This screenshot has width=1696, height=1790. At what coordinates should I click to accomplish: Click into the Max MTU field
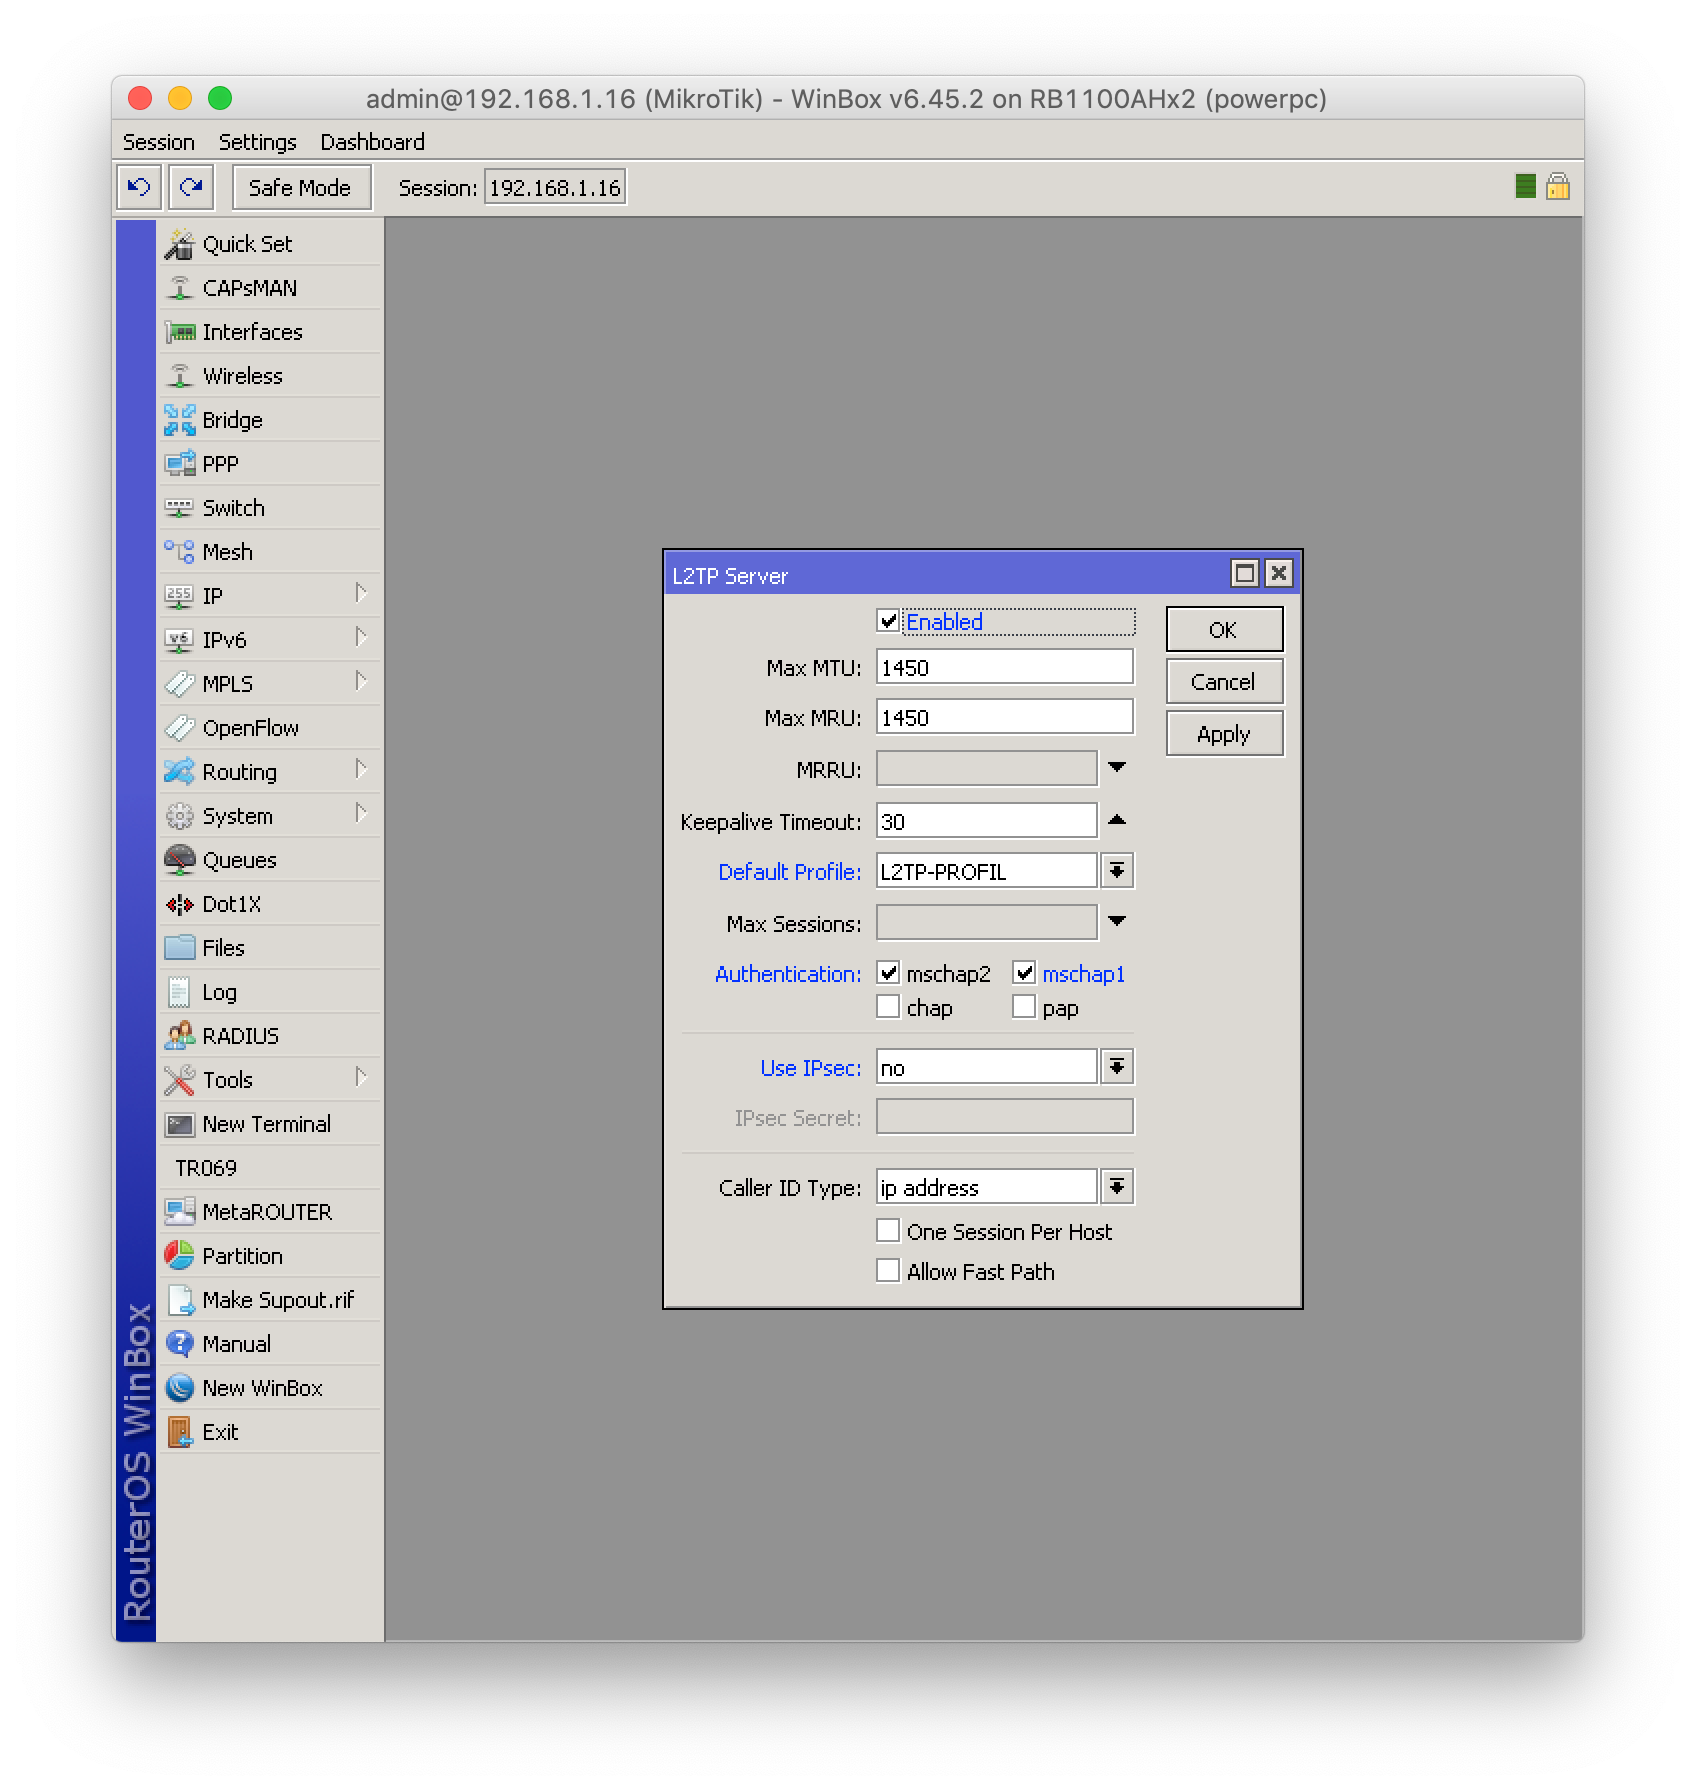point(1004,667)
